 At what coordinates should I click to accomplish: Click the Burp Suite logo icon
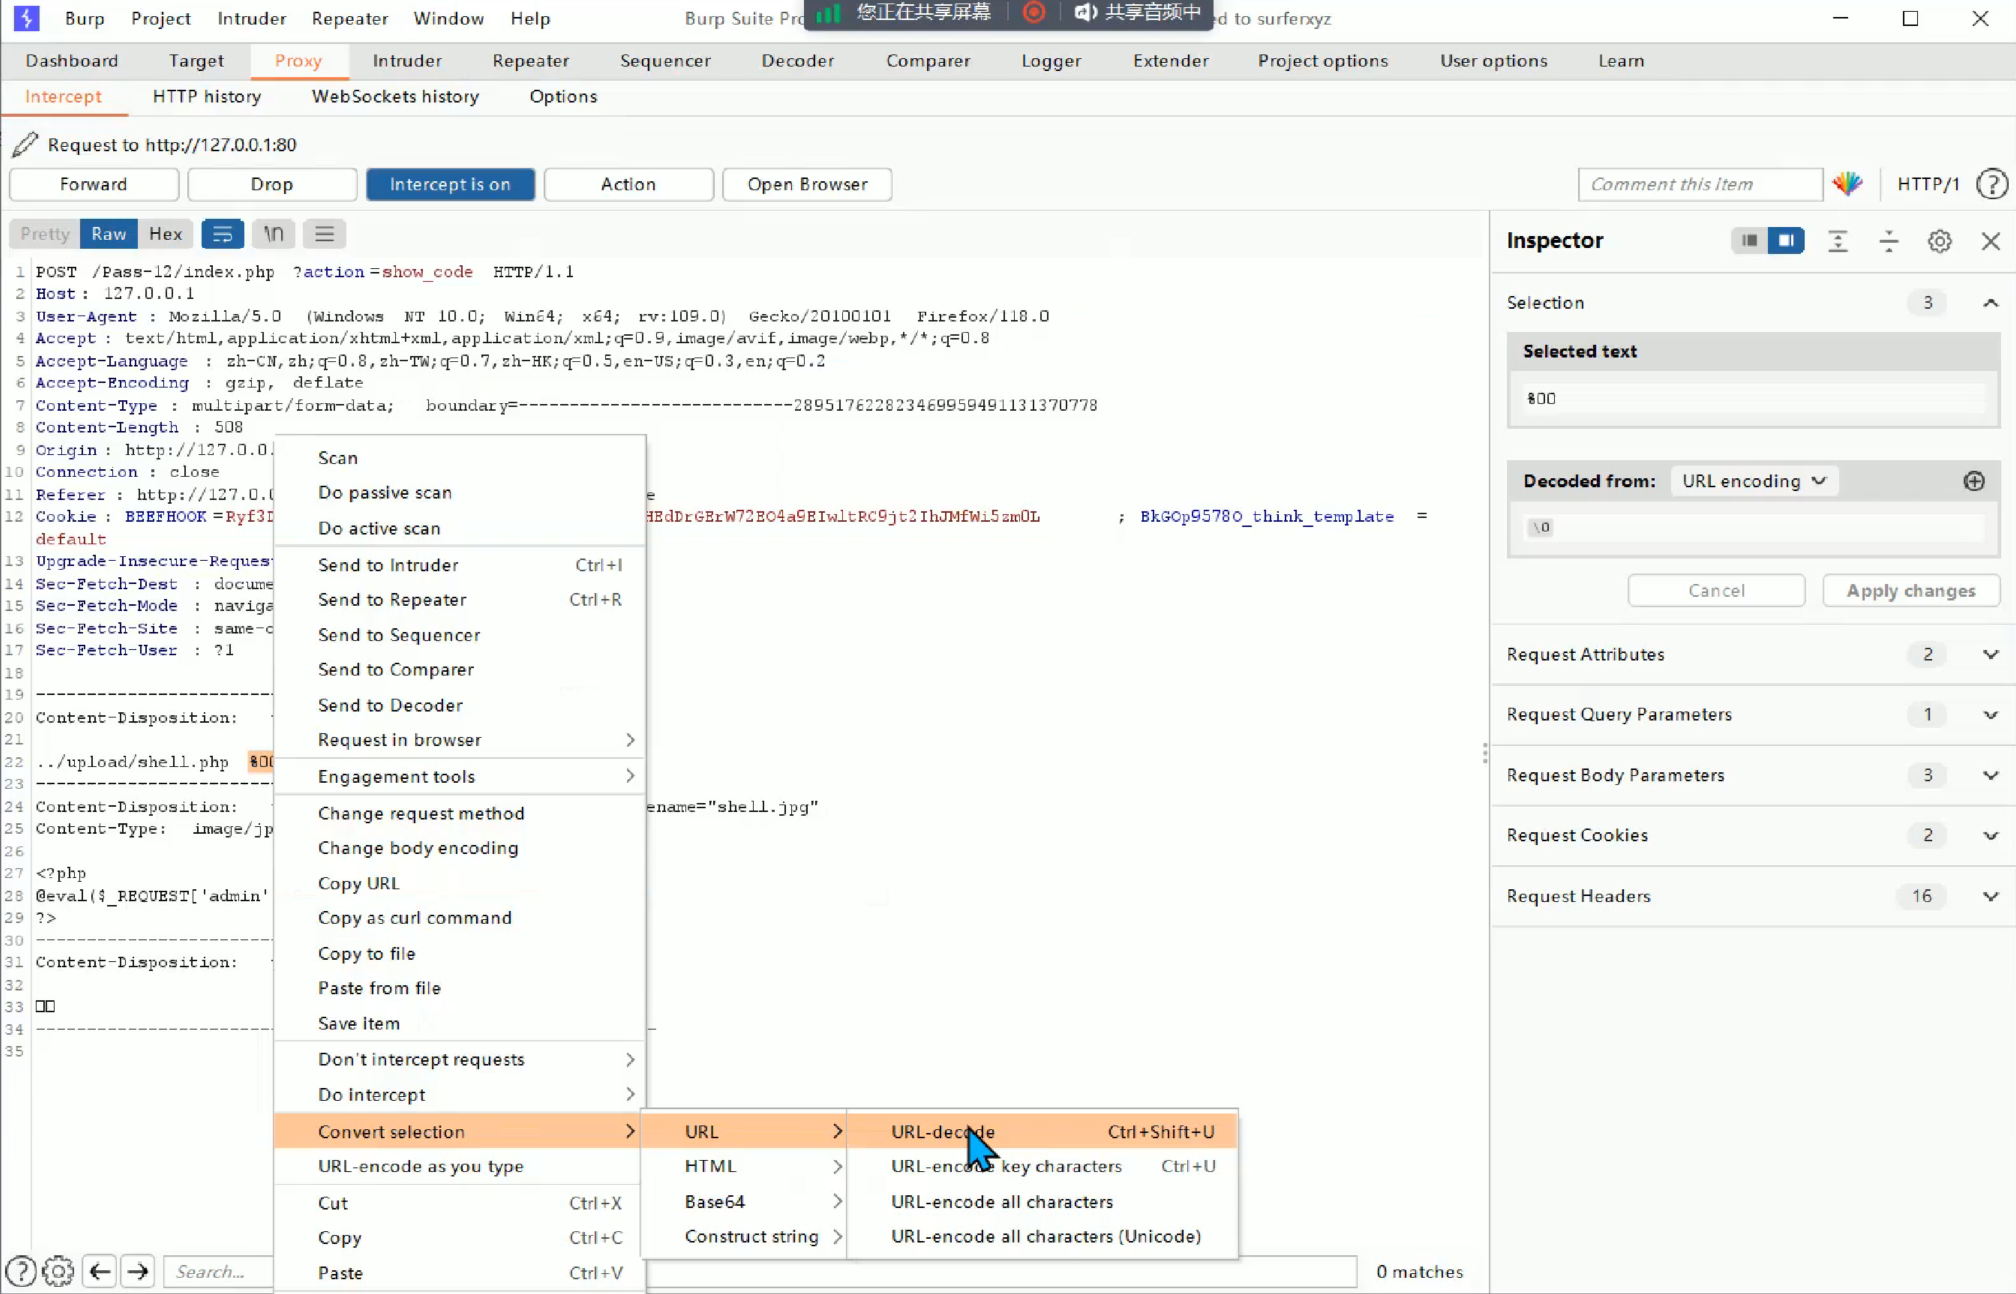point(26,18)
